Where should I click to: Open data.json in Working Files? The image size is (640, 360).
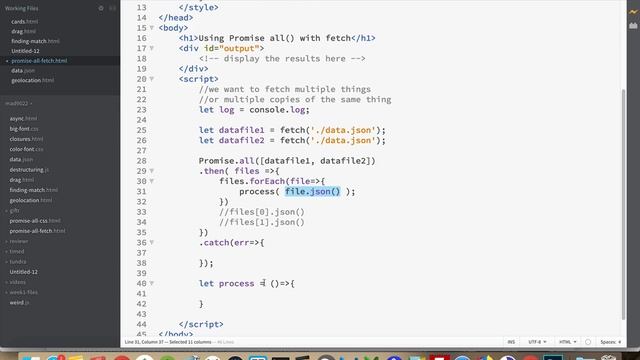pyautogui.click(x=23, y=71)
